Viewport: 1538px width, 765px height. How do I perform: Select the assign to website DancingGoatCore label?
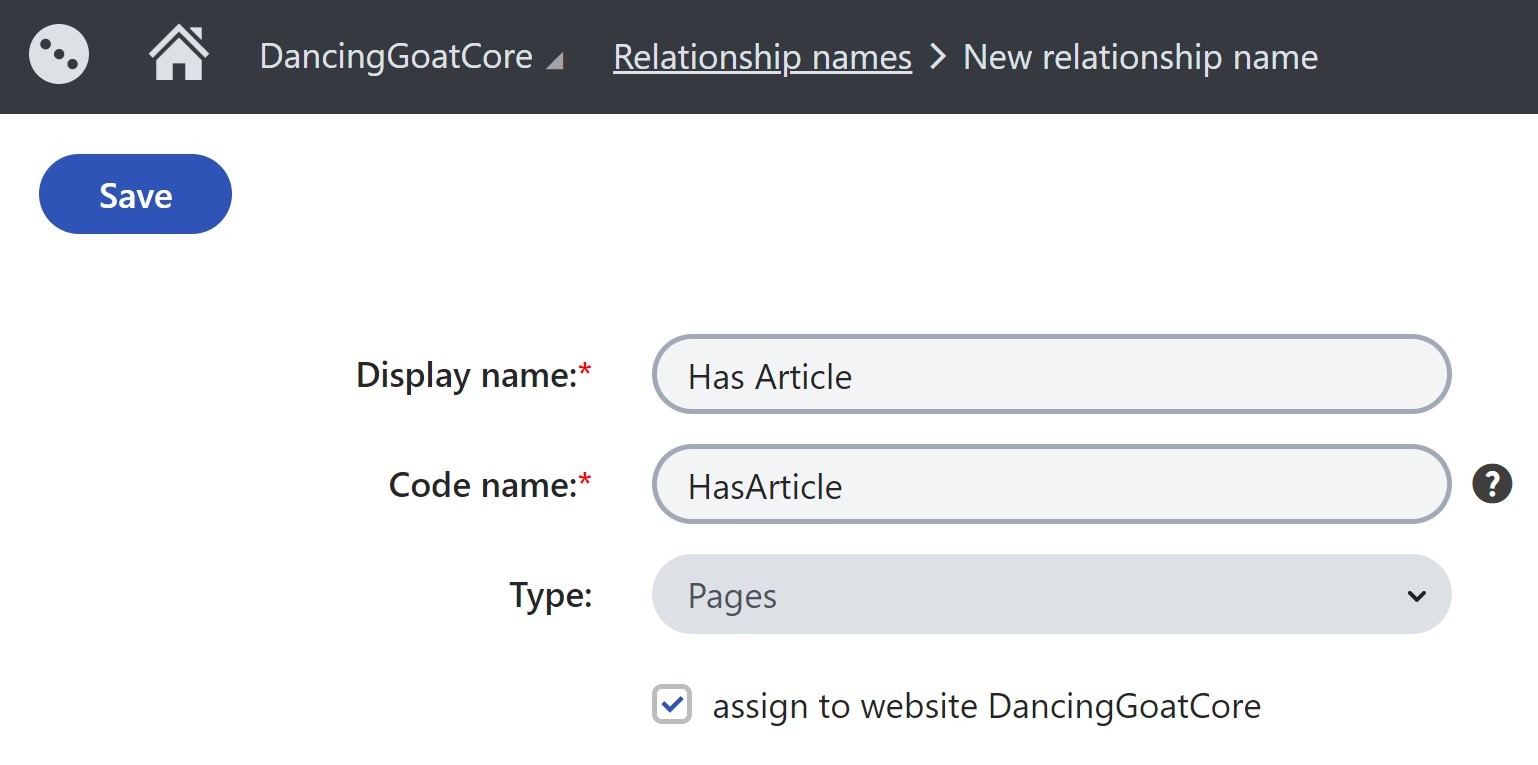click(986, 706)
